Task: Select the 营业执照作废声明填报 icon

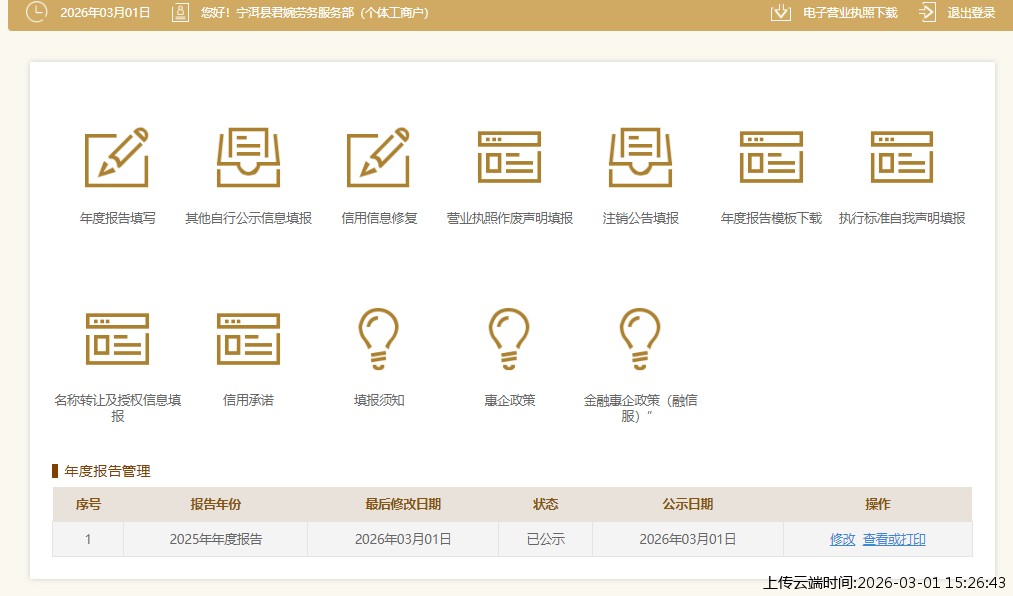Action: (509, 158)
